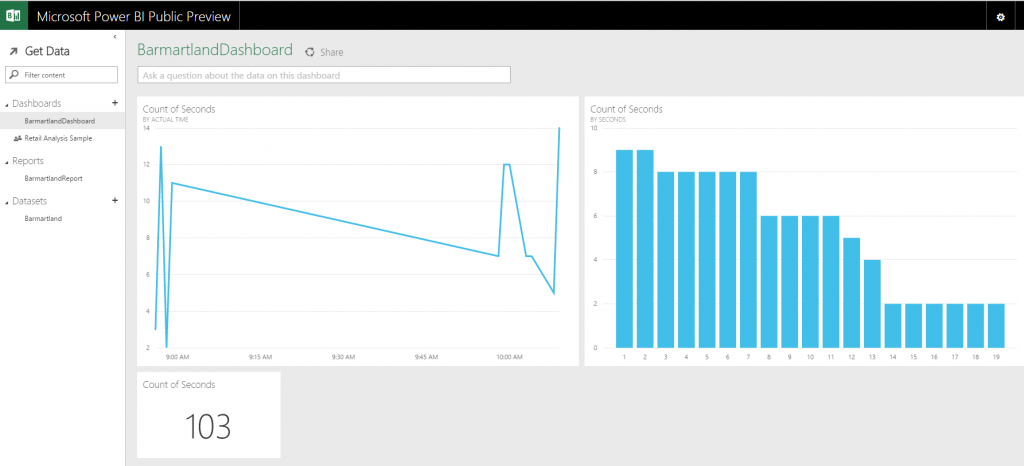
Task: Open the settings gear menu
Action: click(1000, 17)
